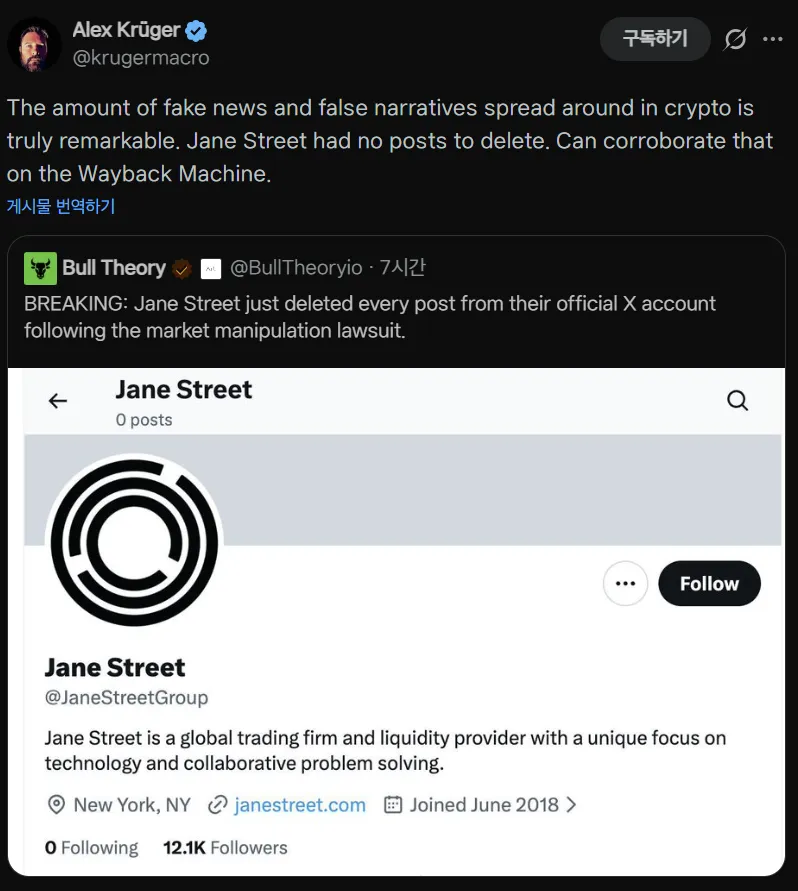Screen dimensions: 798x891
Task: Click the @krugermacro handle
Action: pos(141,58)
